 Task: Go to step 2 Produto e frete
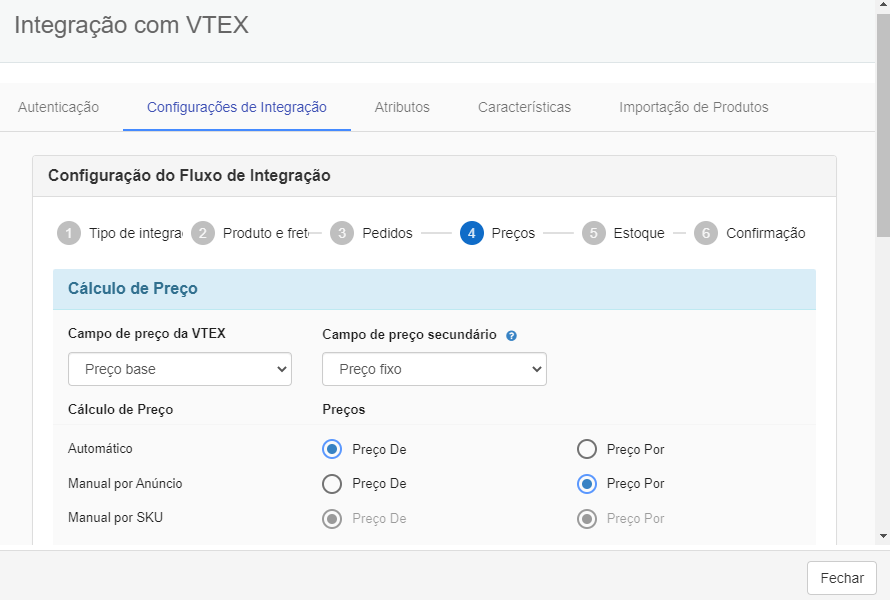click(250, 233)
